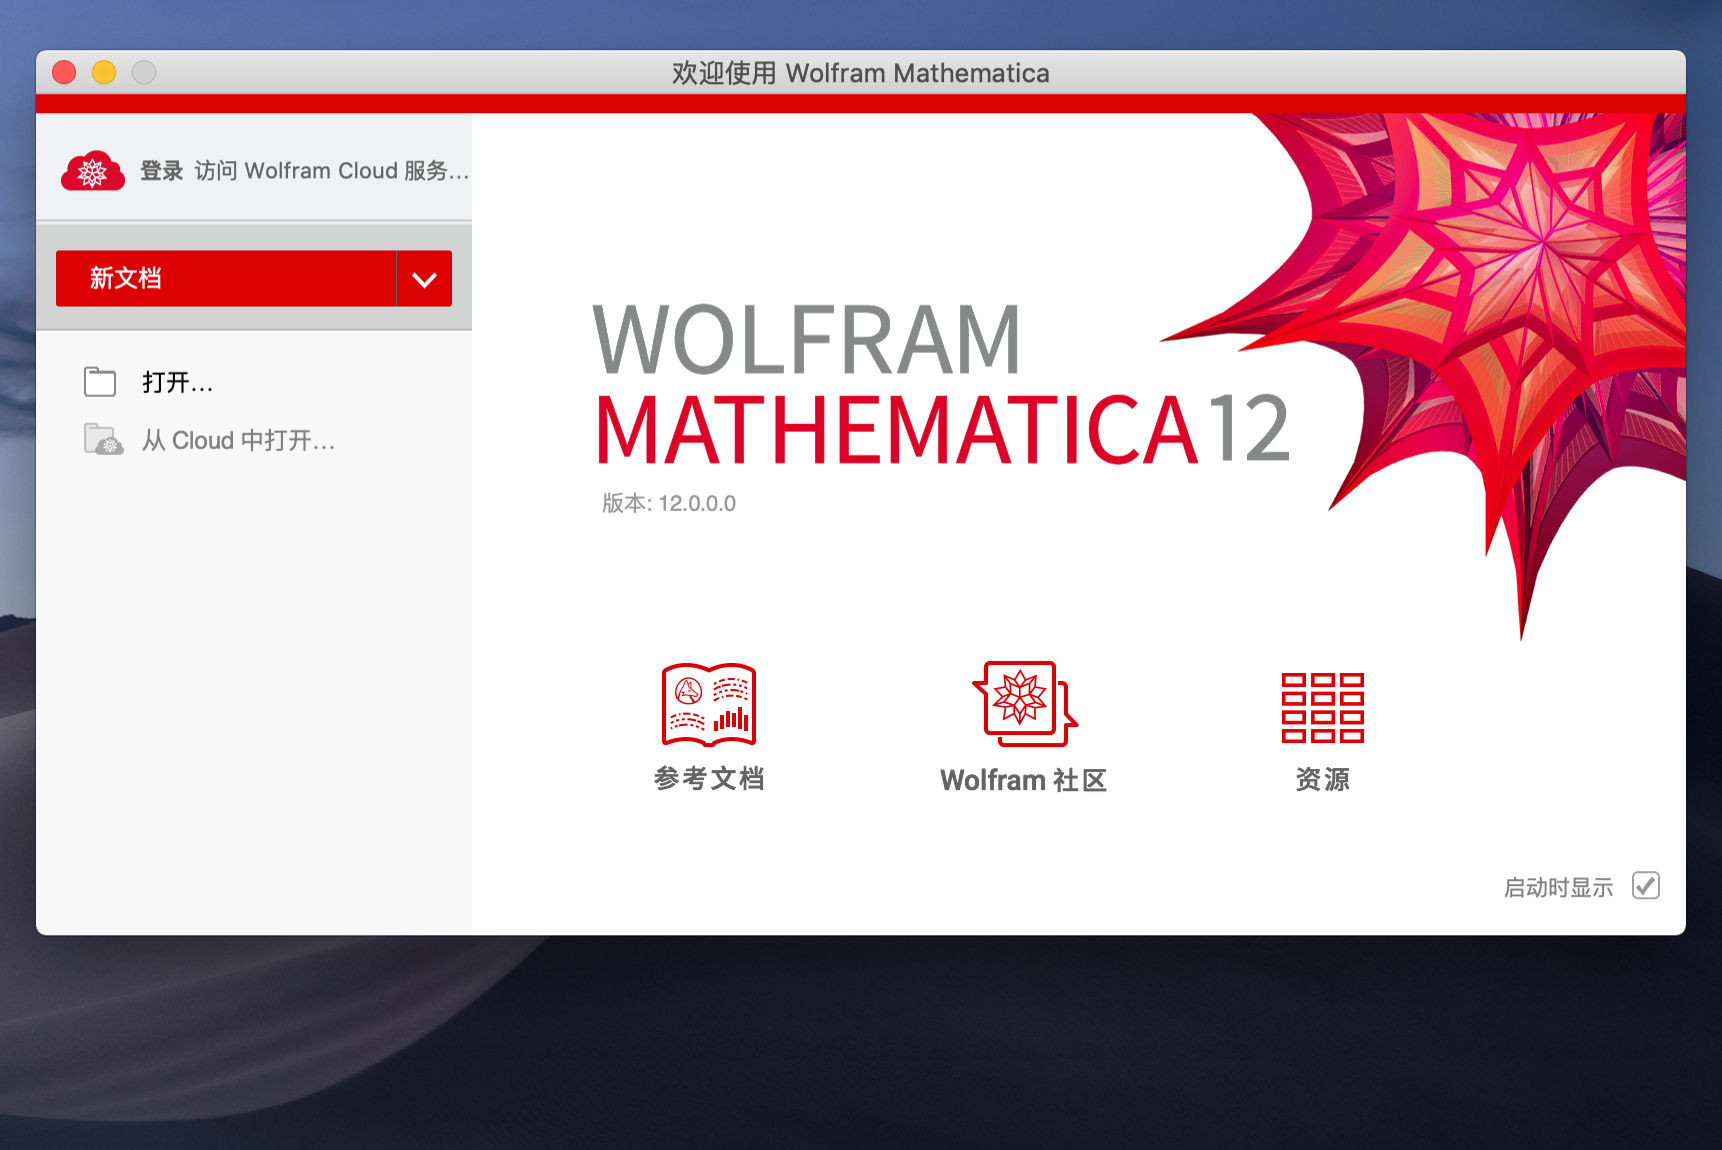The image size is (1722, 1150).
Task: Click the folder icon next to 打开
Action: [100, 381]
